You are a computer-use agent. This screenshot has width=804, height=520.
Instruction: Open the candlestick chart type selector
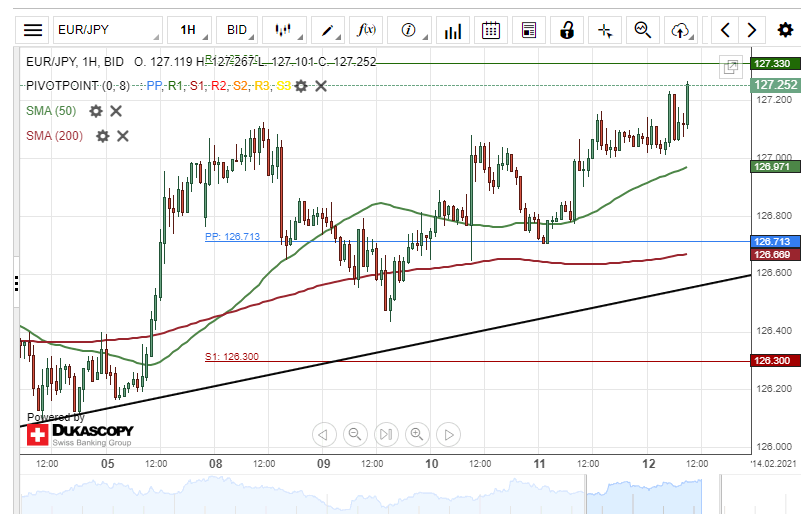(x=284, y=30)
